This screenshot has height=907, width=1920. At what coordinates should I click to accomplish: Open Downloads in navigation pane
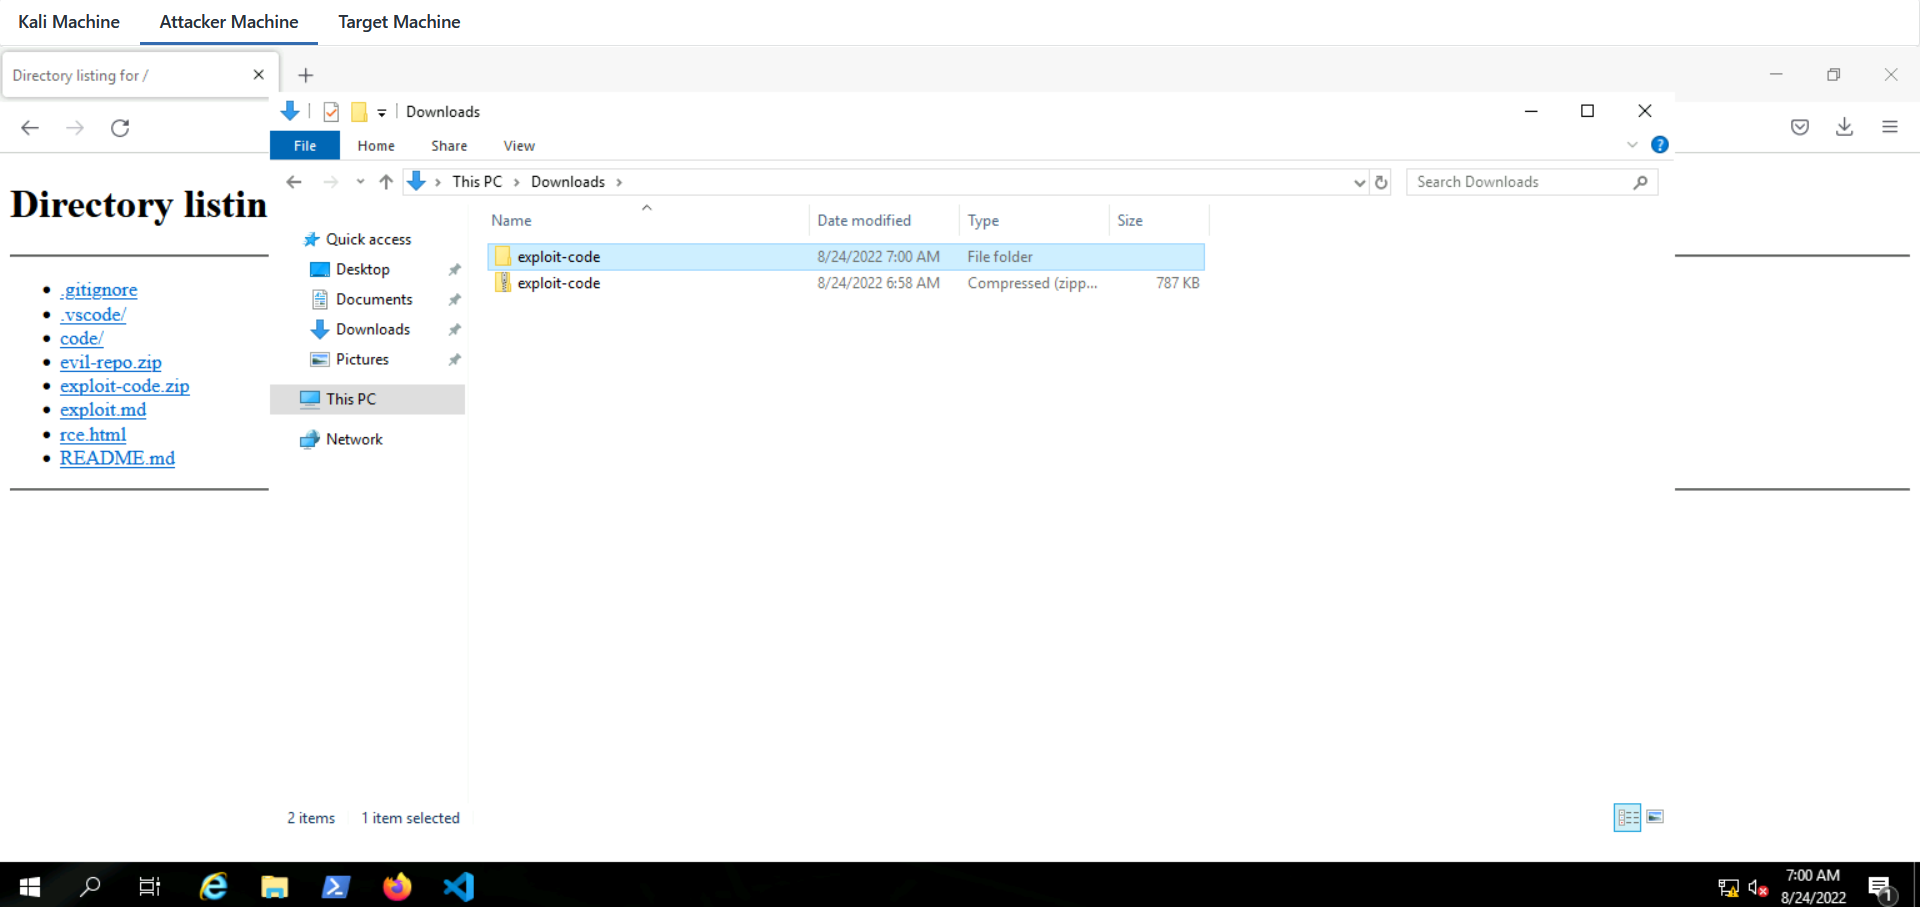point(373,329)
